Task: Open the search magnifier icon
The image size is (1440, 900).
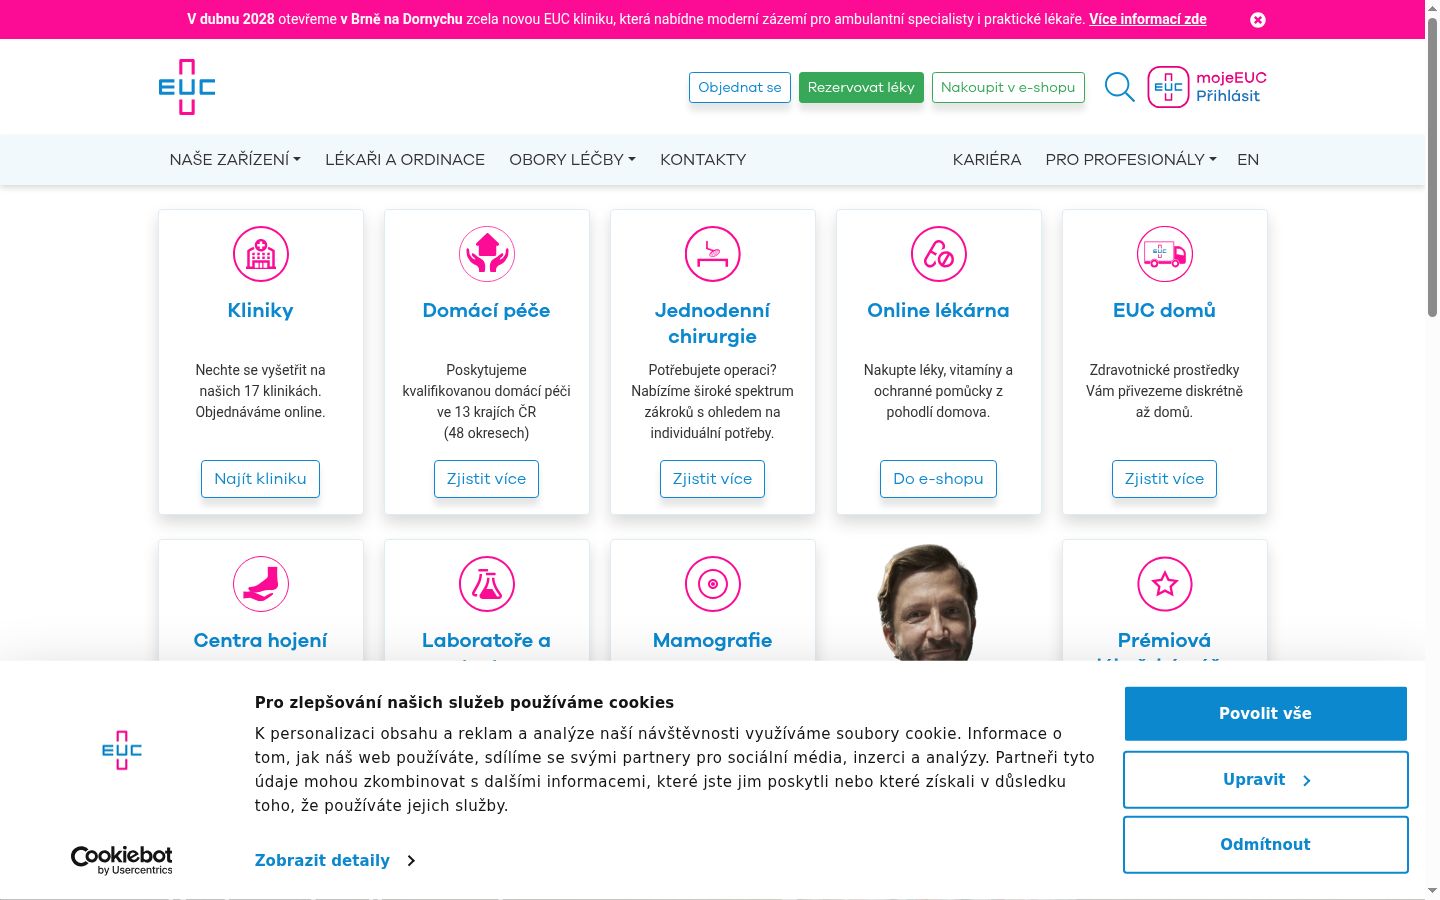Action: point(1119,87)
